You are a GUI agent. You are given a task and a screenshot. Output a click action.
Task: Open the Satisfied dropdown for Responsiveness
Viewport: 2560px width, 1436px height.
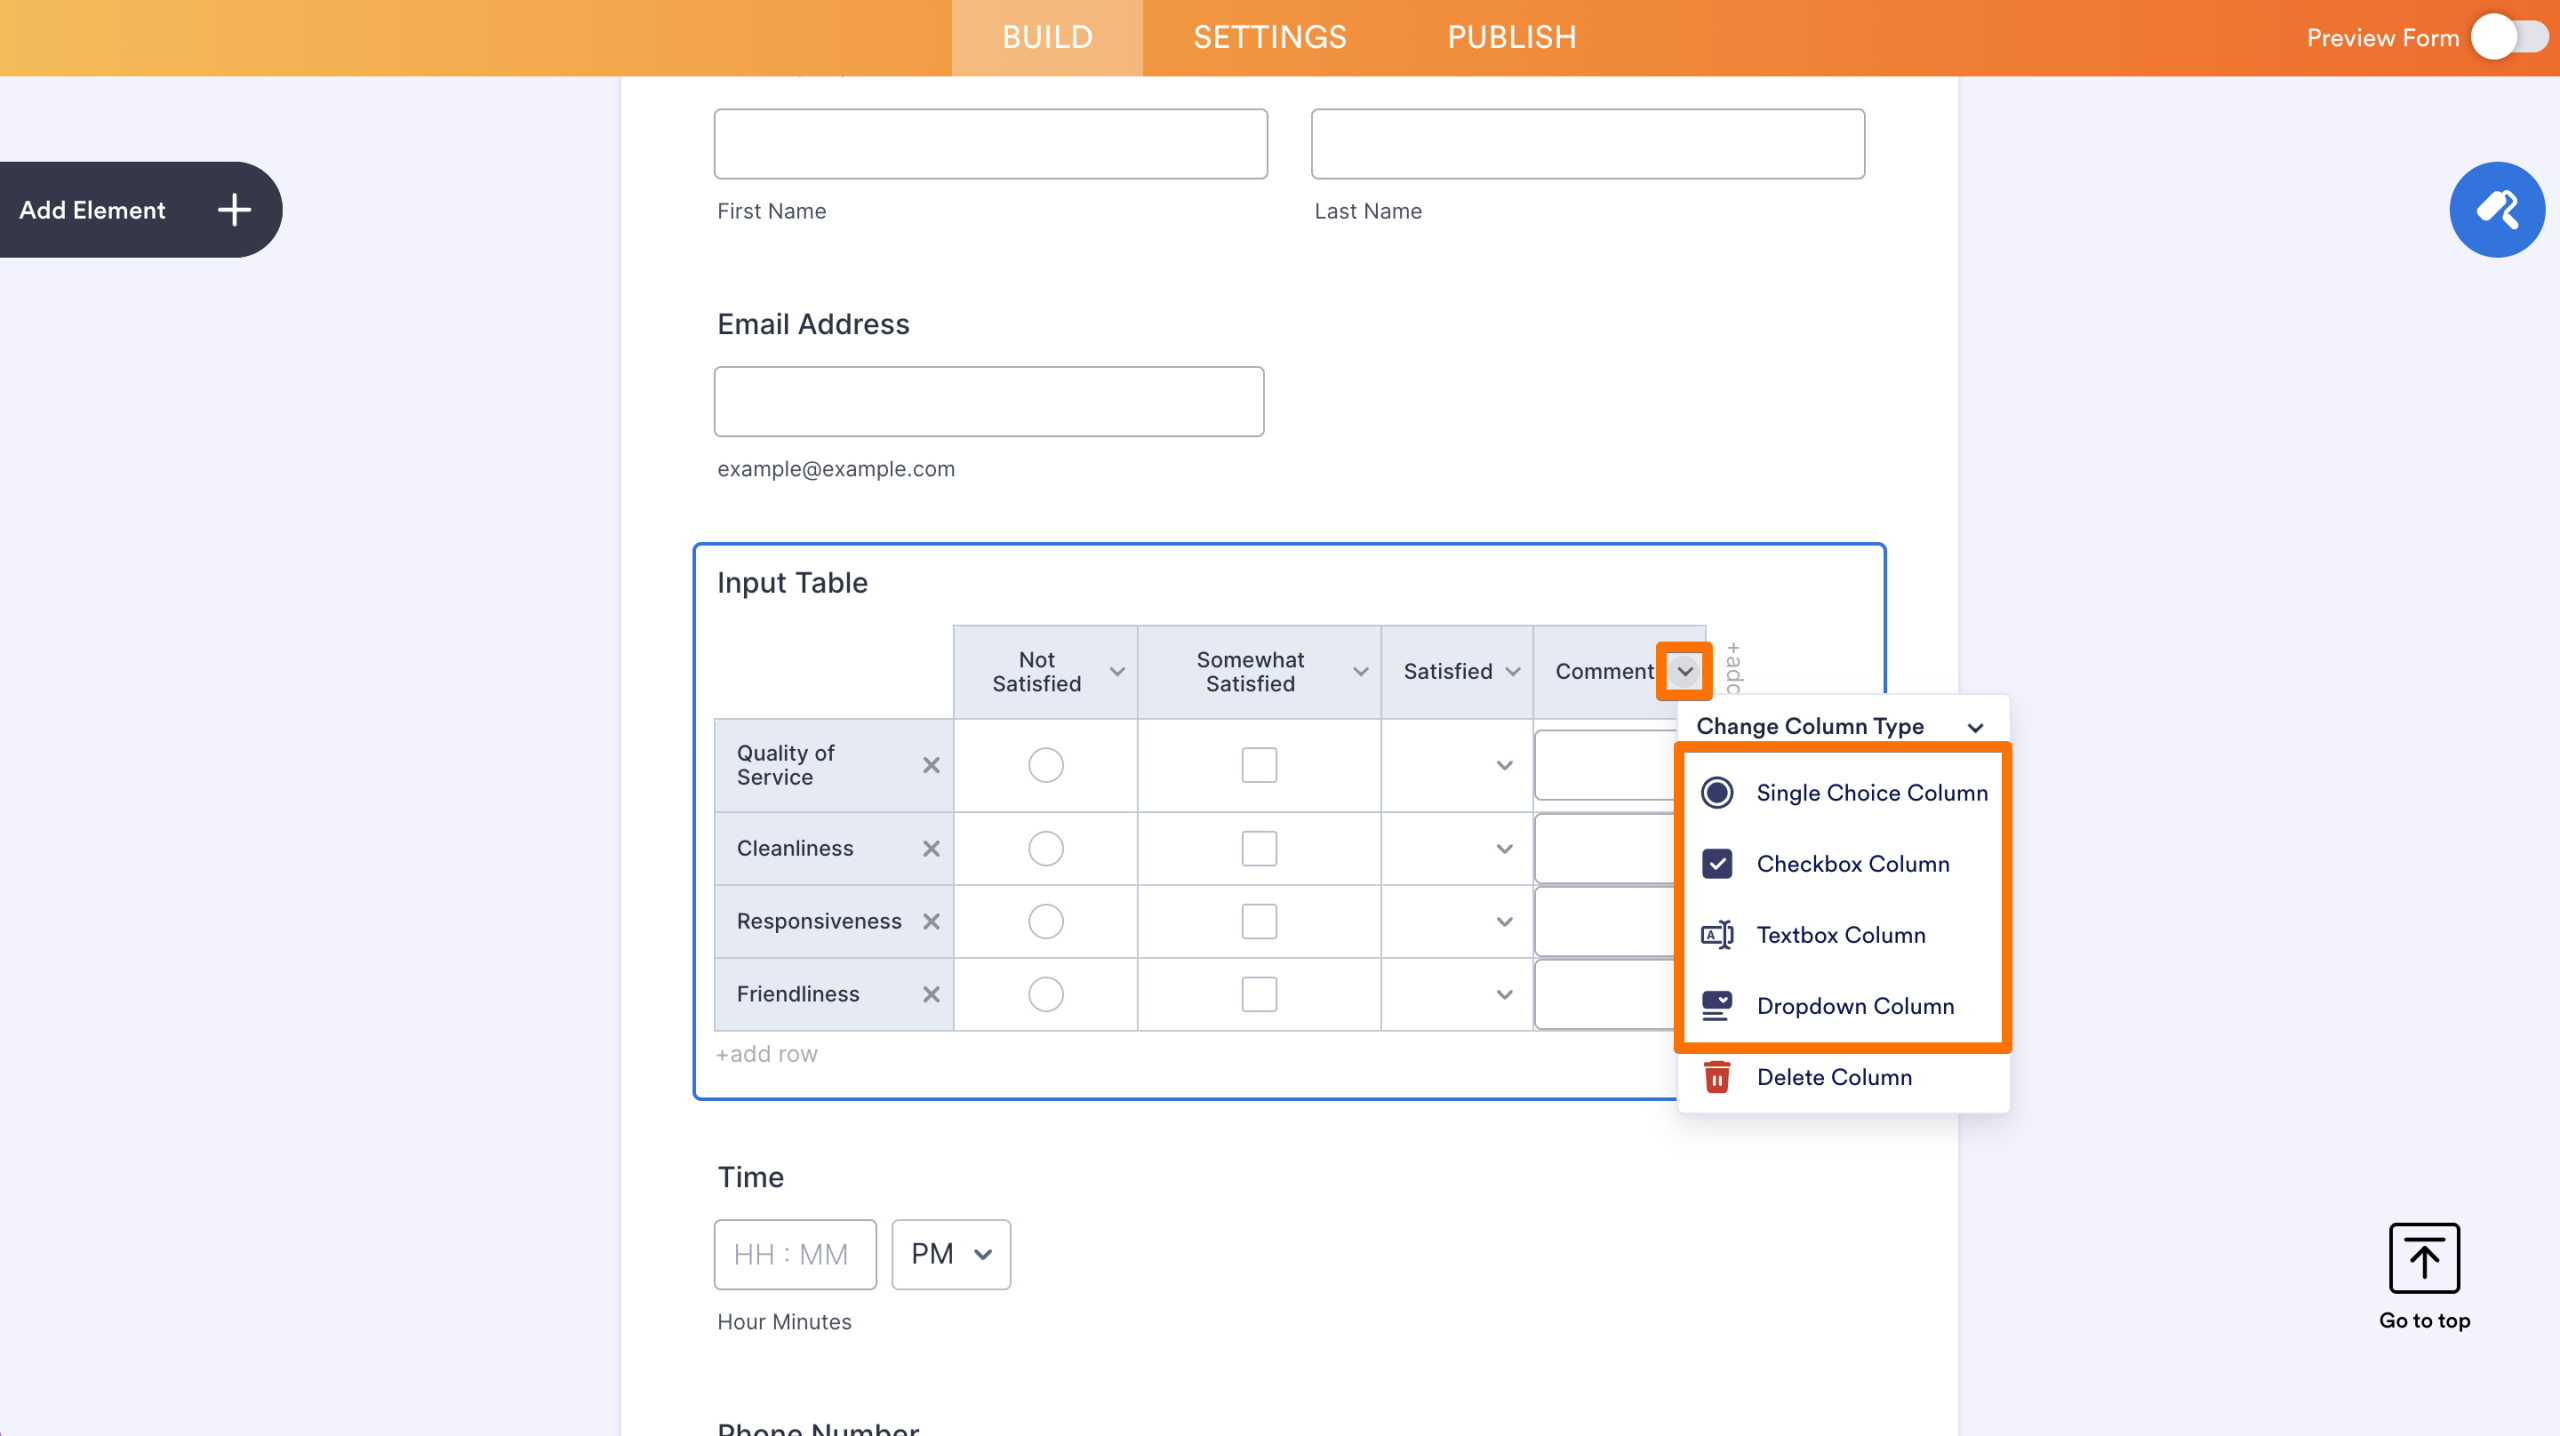pyautogui.click(x=1503, y=920)
